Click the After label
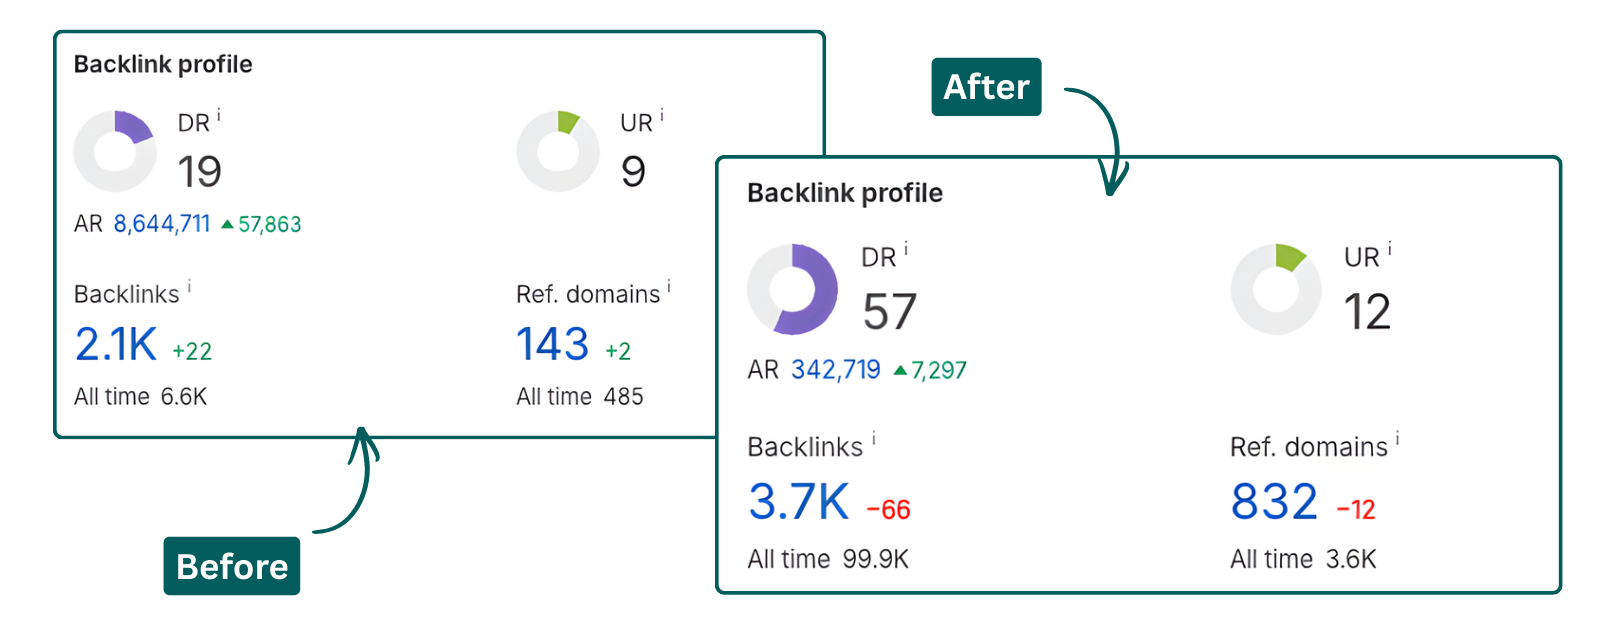This screenshot has height=617, width=1600. click(x=986, y=87)
